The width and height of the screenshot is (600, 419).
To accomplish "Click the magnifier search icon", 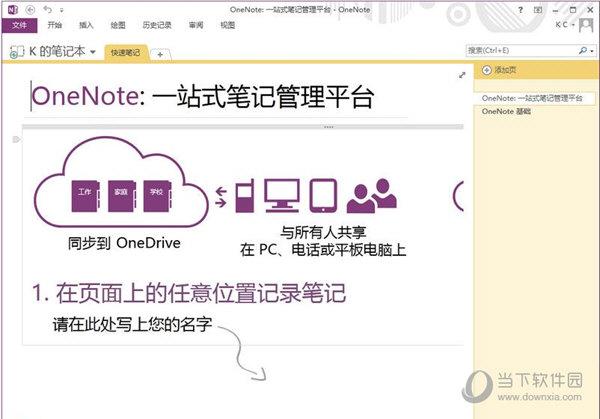I will click(x=583, y=51).
